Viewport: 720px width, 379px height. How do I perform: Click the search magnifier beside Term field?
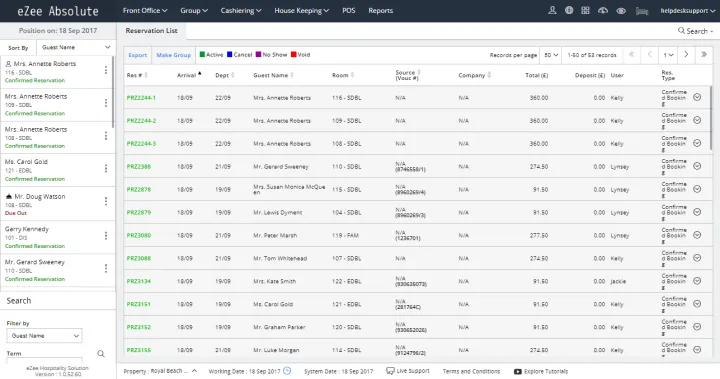[x=101, y=354]
